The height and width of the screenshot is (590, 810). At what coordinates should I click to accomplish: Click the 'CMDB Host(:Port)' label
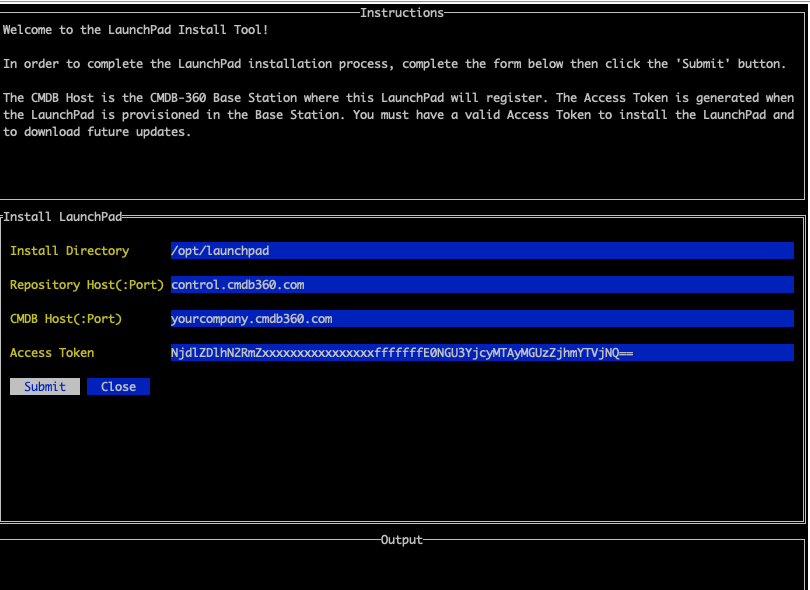click(66, 319)
